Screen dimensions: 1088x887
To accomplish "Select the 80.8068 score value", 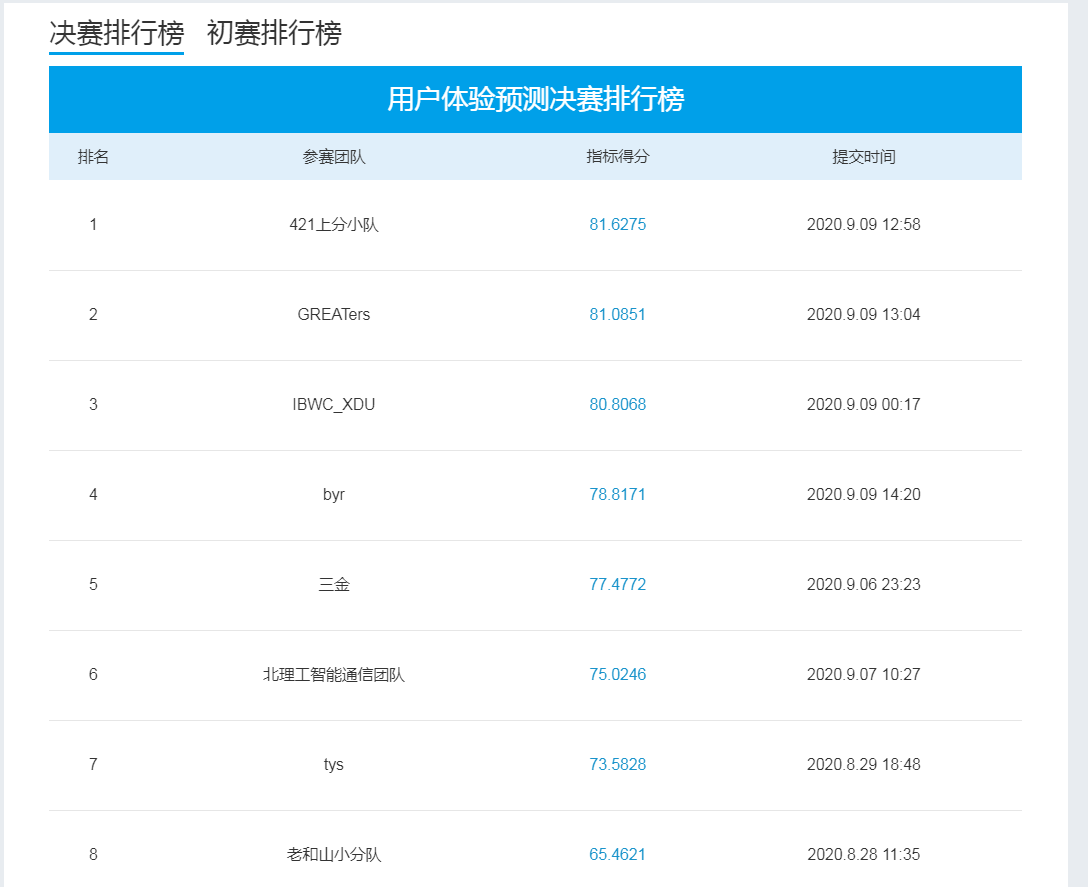I will coord(617,405).
